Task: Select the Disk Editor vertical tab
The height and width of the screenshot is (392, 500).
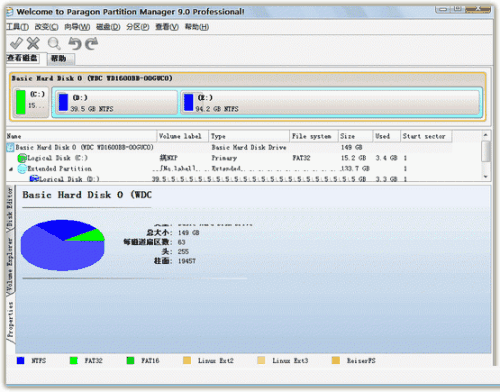Action: coord(10,207)
